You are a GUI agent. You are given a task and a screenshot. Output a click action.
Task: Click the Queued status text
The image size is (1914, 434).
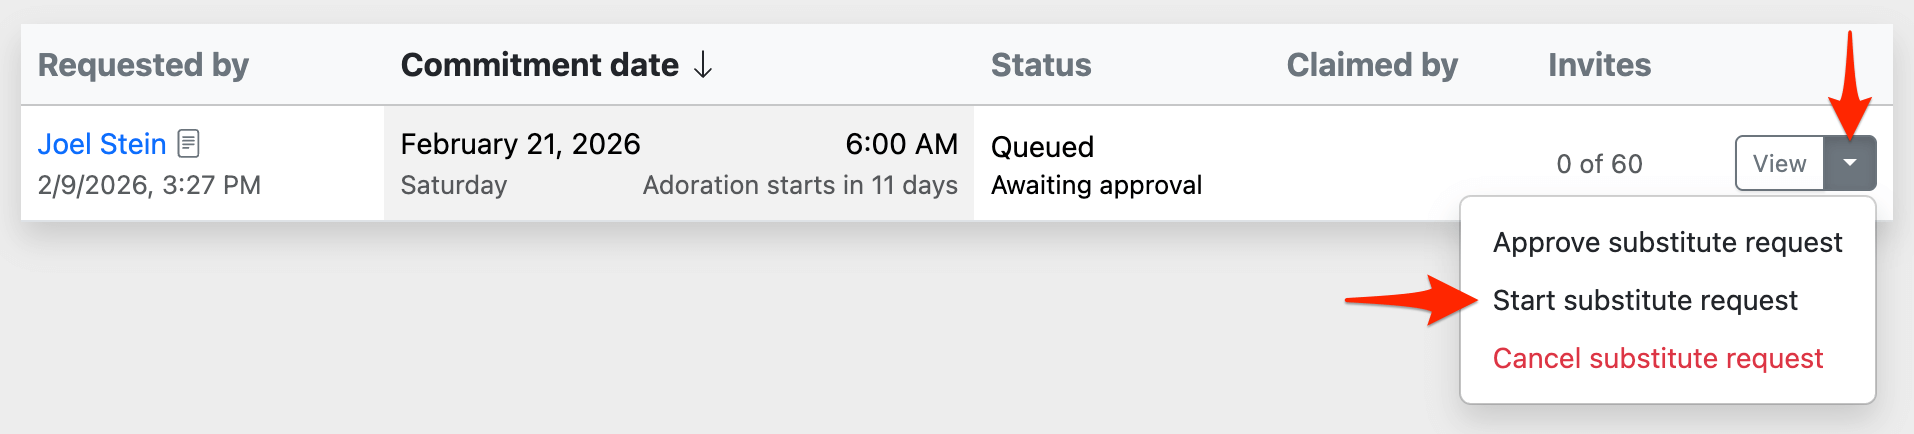pos(1042,147)
